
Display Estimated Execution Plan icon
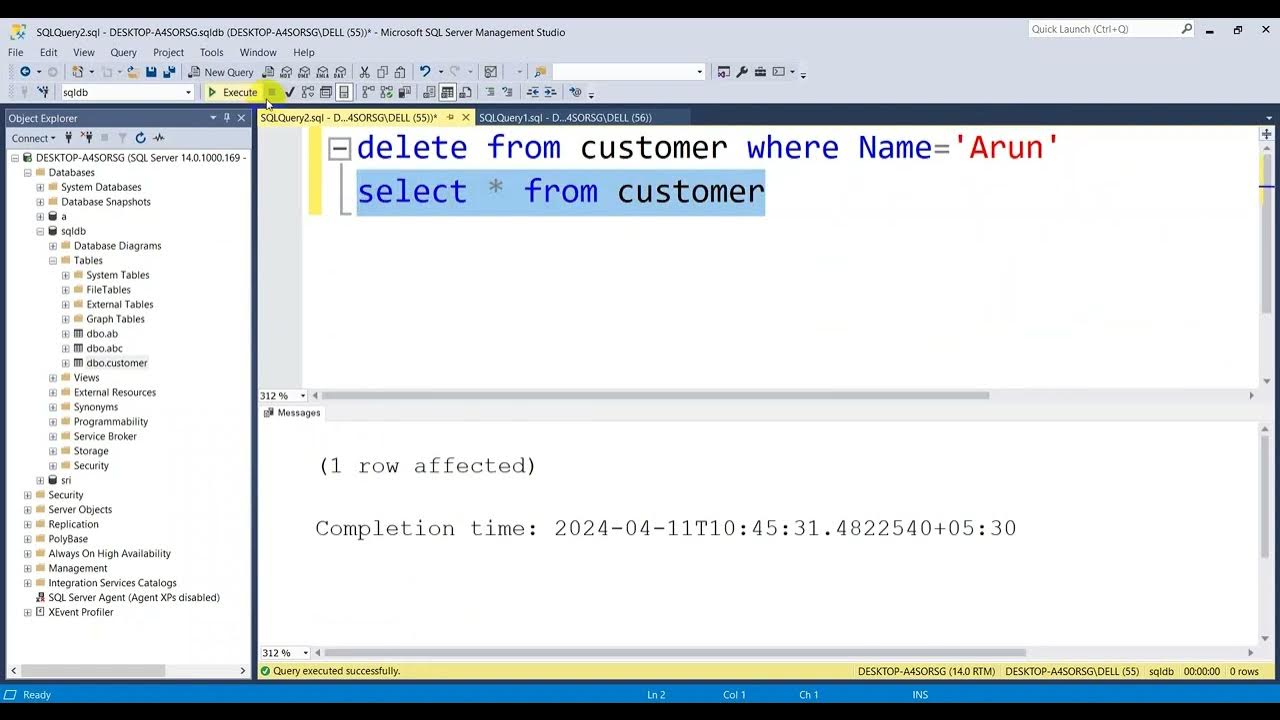pos(308,92)
